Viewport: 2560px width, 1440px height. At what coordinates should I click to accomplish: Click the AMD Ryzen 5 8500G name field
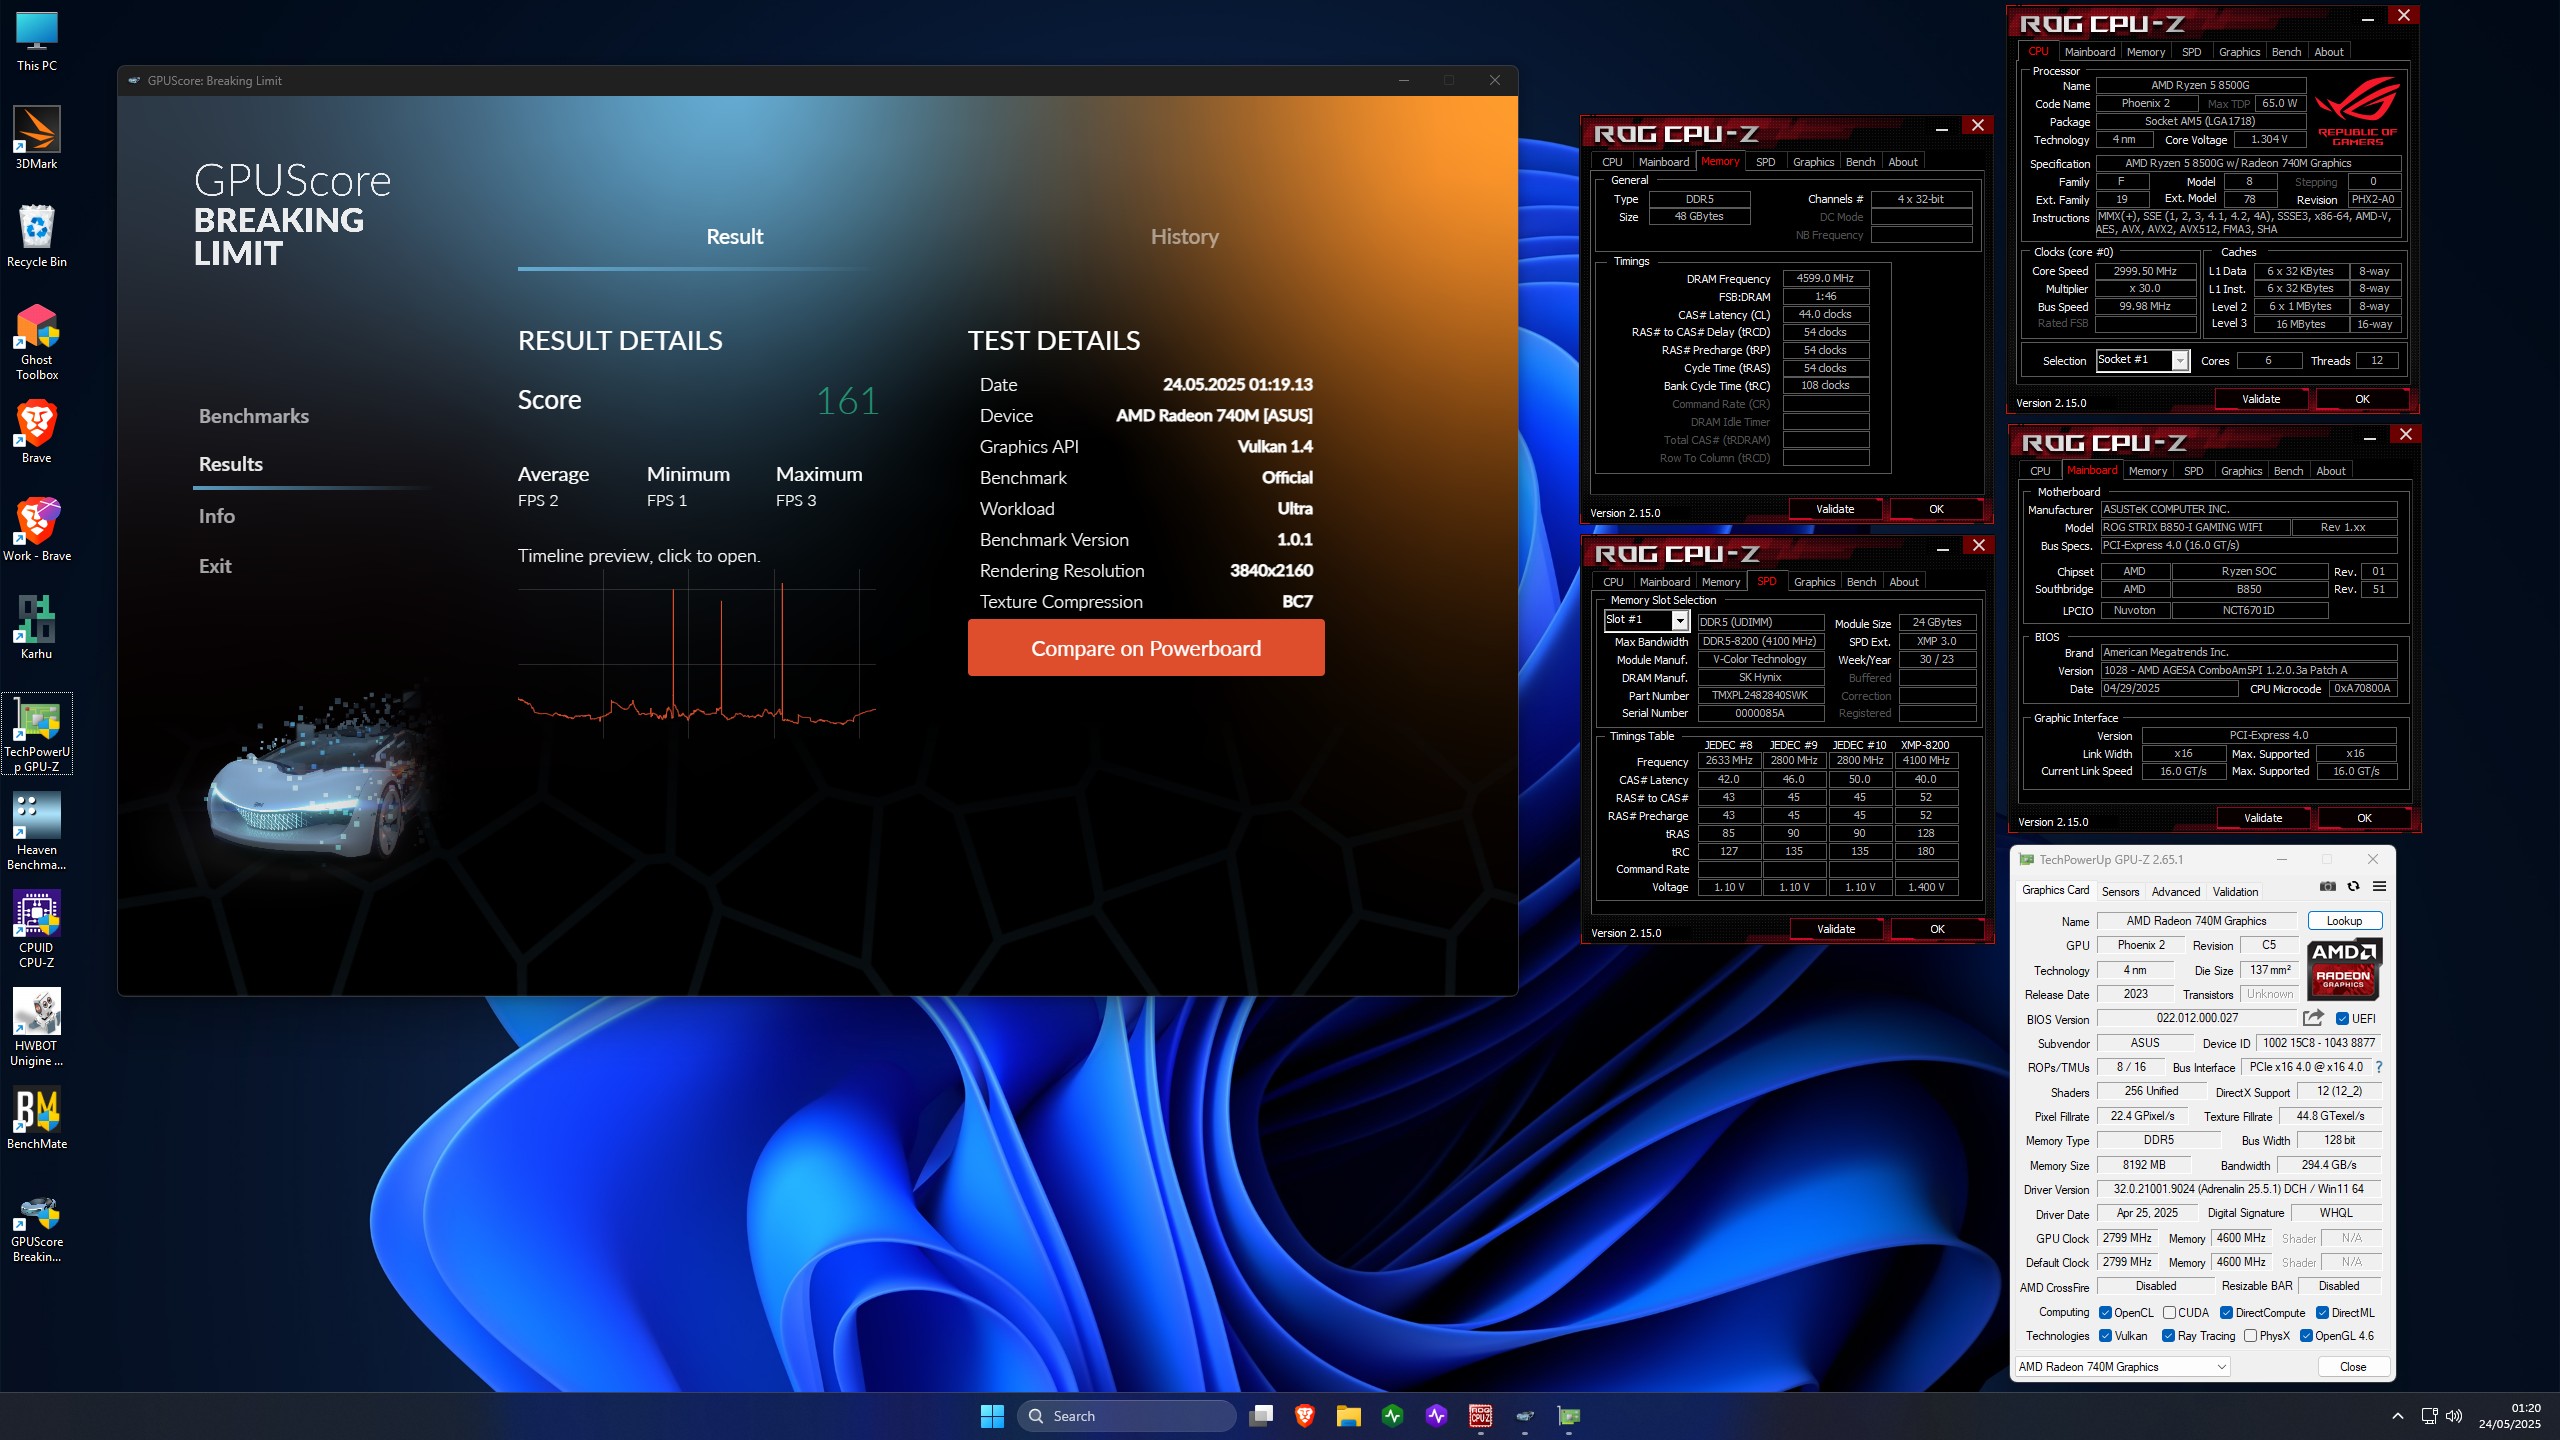coord(2200,86)
